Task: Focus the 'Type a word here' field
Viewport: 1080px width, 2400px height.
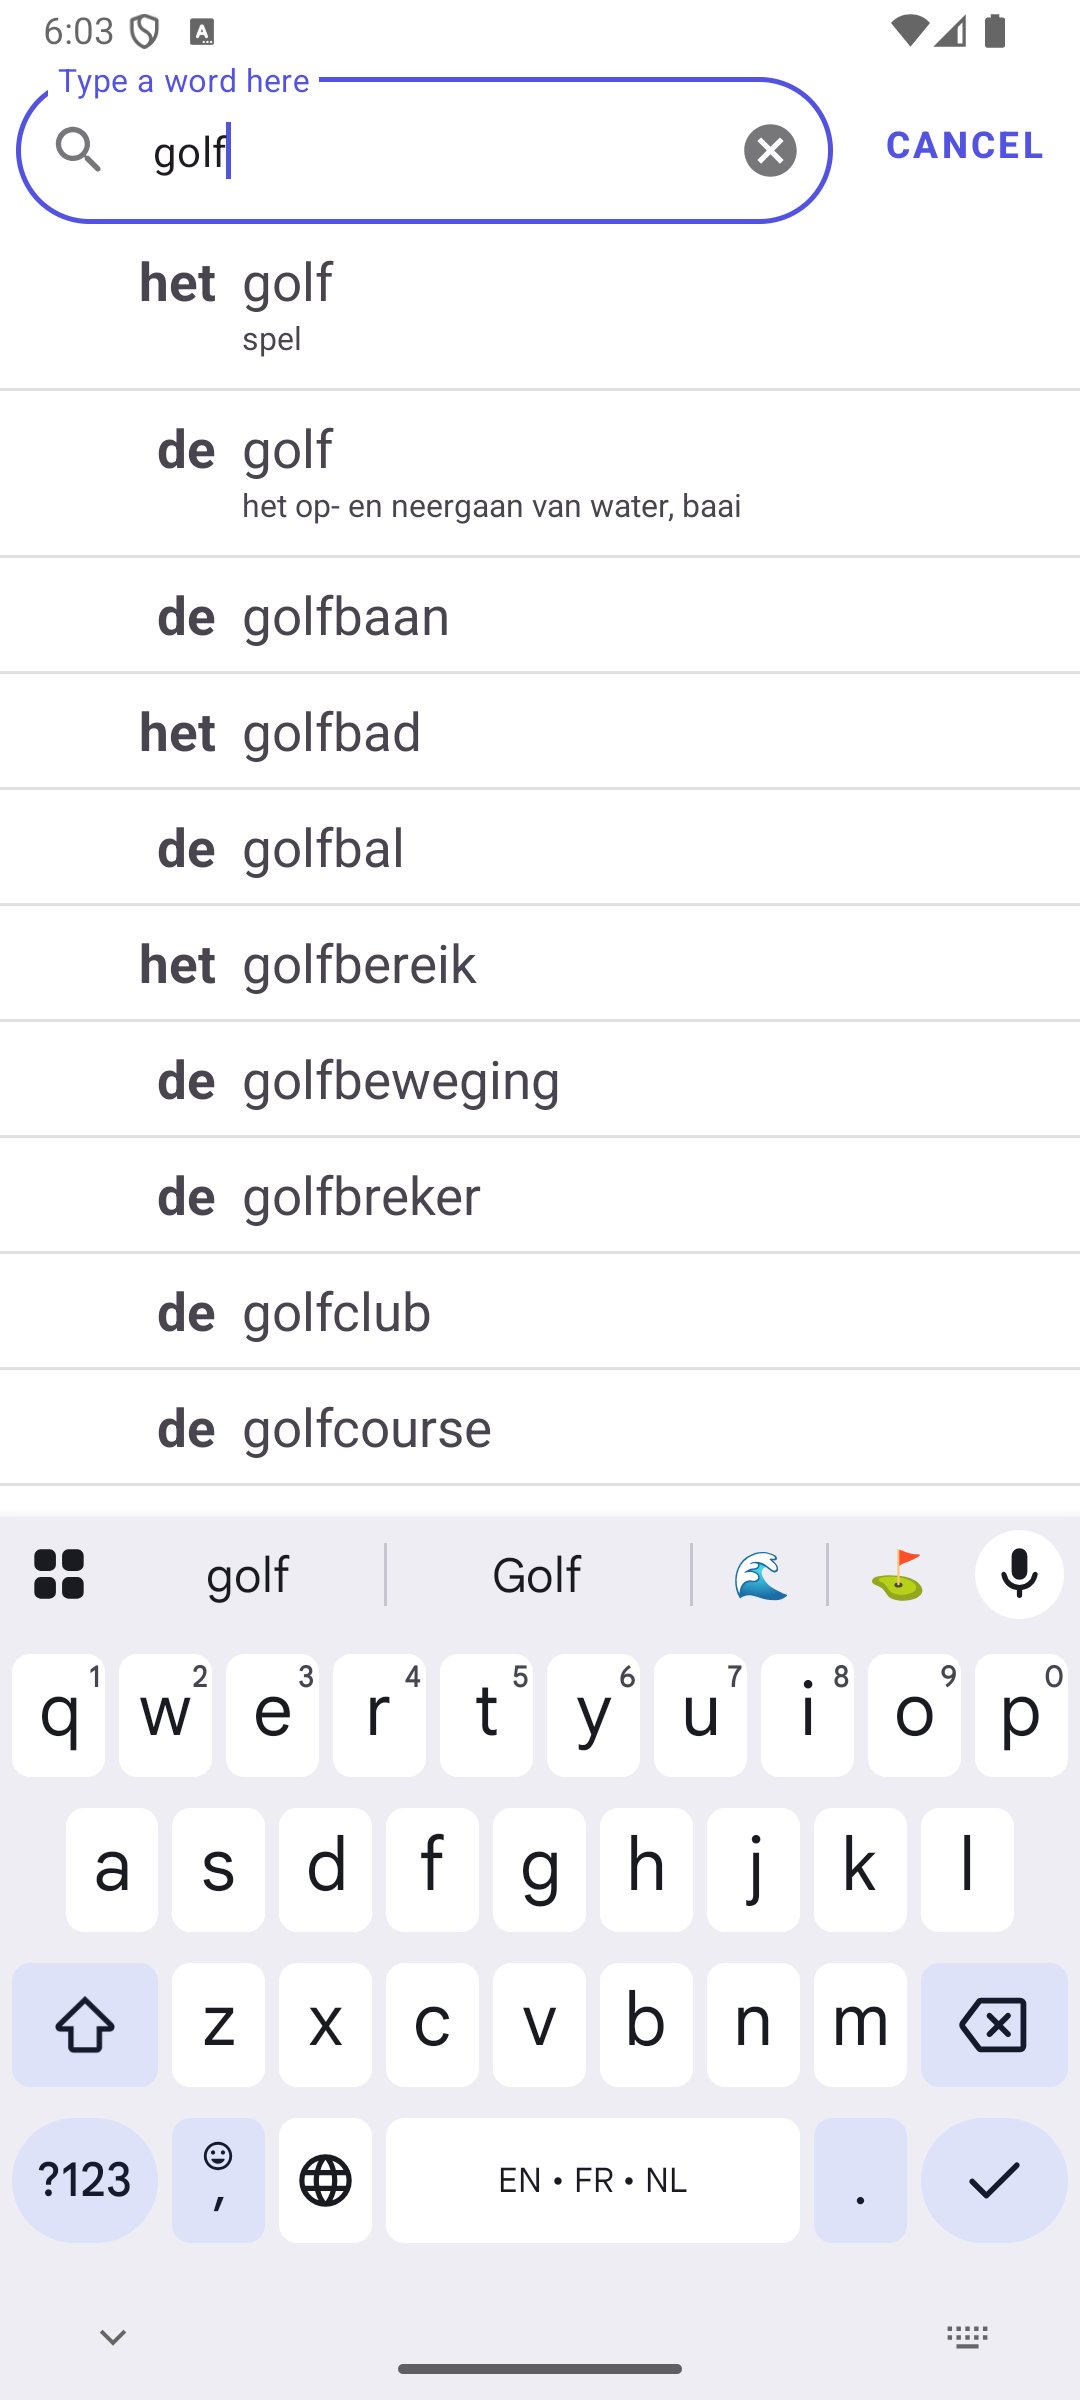Action: (440, 152)
